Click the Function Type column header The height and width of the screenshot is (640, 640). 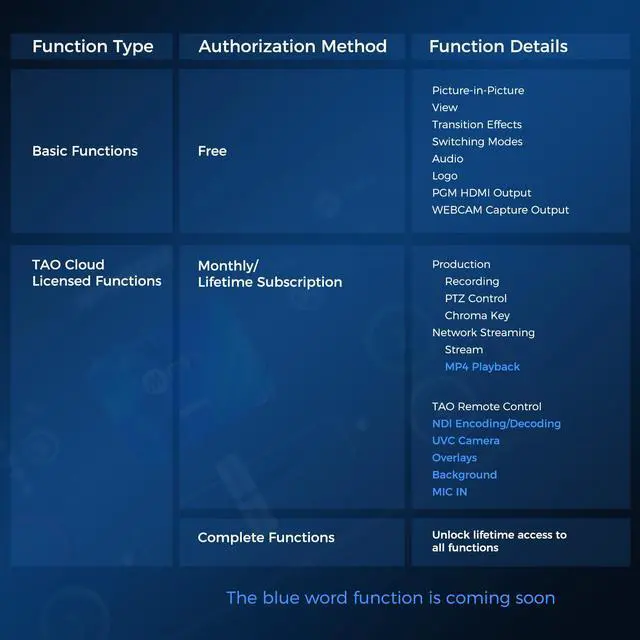click(93, 46)
